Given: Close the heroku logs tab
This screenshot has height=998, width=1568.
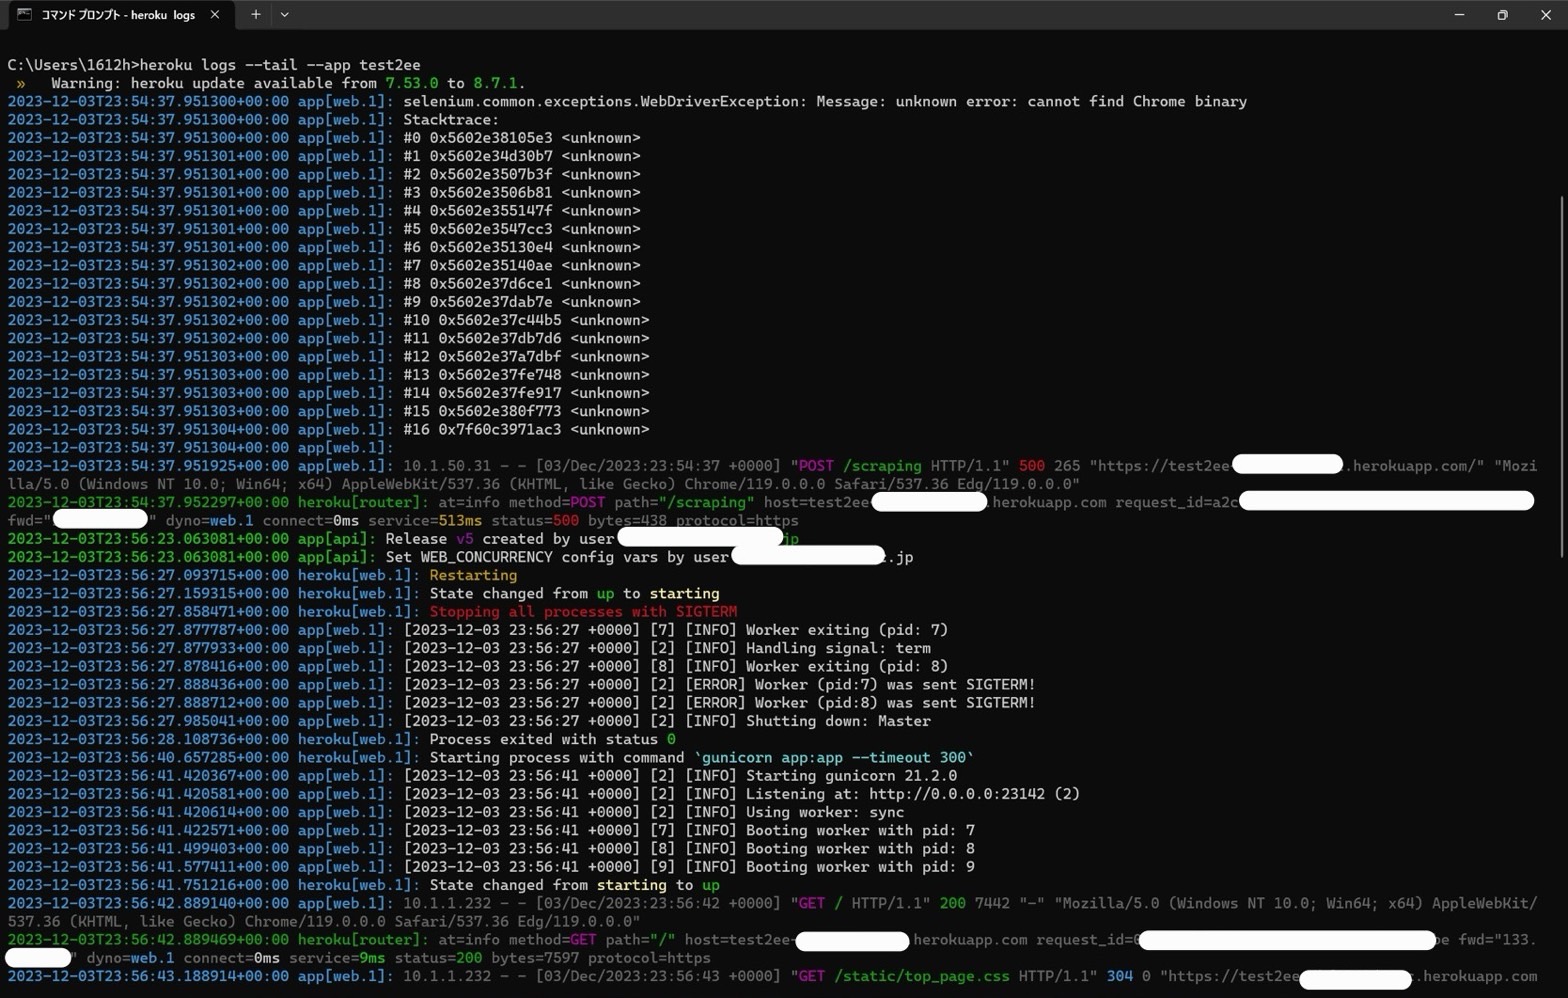Looking at the screenshot, I should [x=215, y=15].
